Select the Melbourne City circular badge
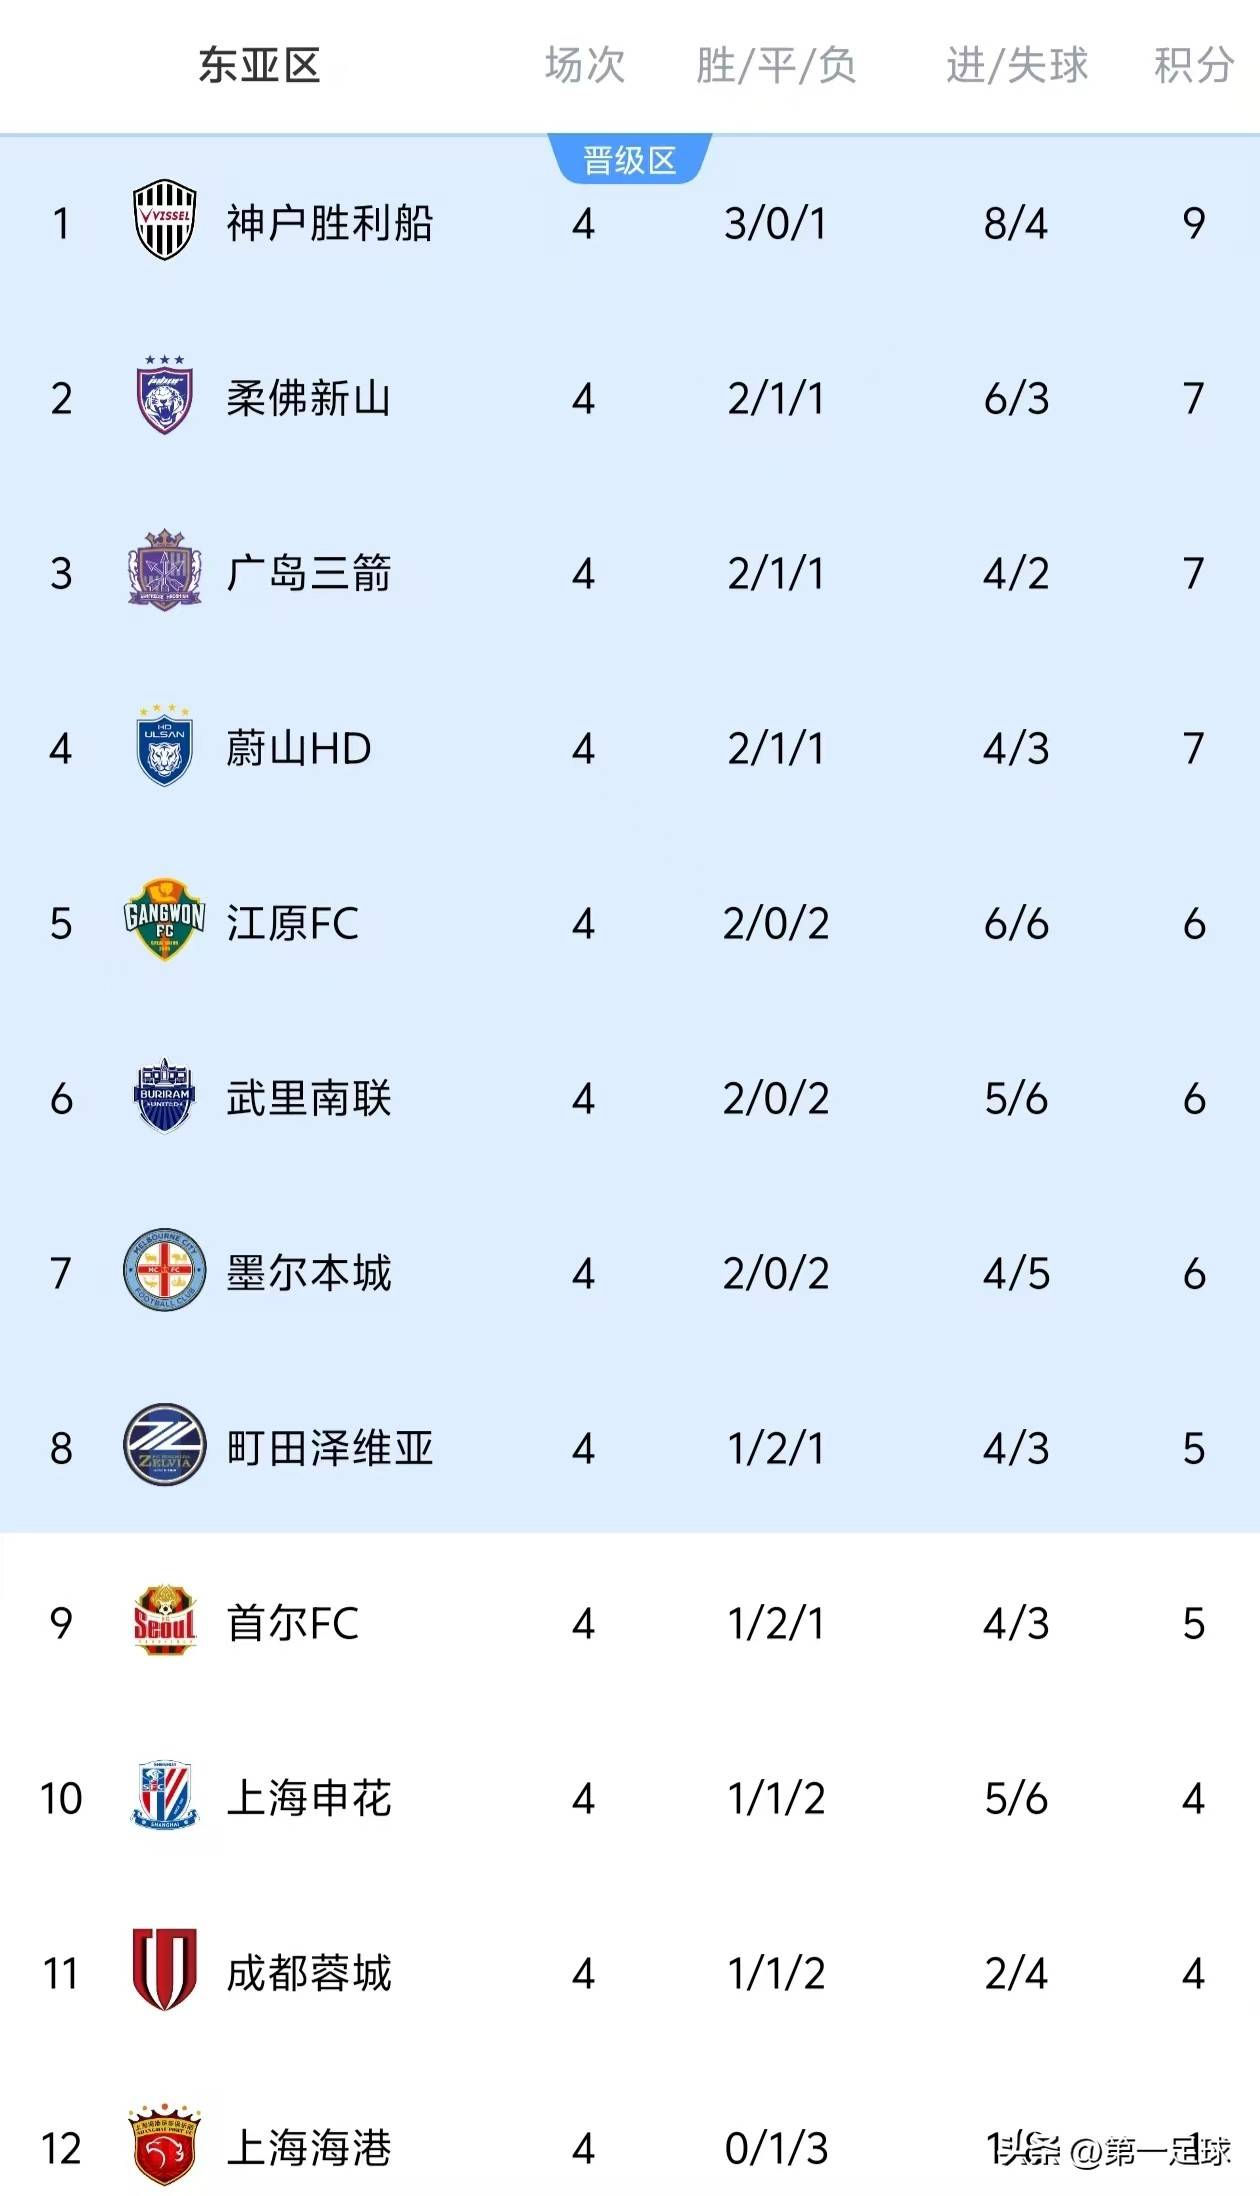 pyautogui.click(x=164, y=1271)
